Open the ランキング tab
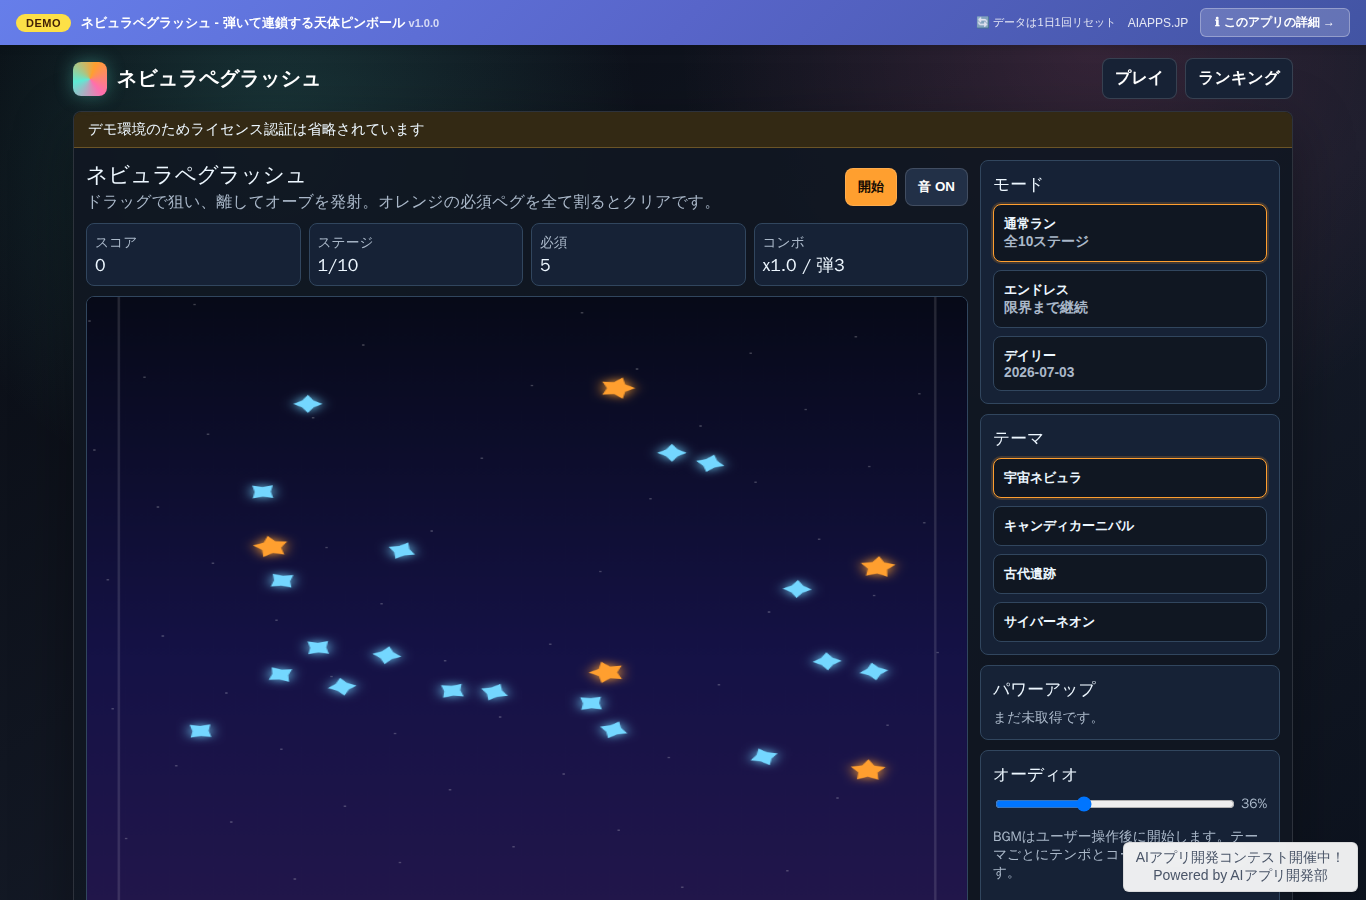This screenshot has height=900, width=1366. [x=1239, y=78]
